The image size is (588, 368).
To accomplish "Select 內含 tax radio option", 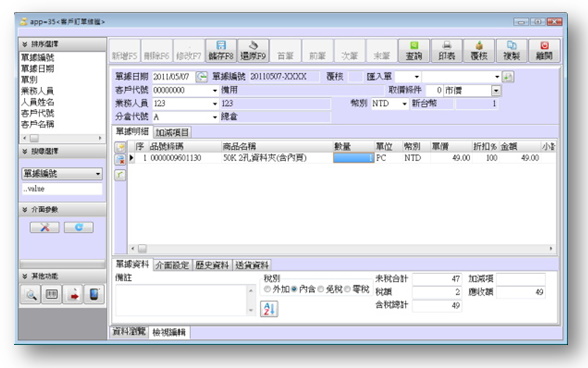I will coord(294,289).
